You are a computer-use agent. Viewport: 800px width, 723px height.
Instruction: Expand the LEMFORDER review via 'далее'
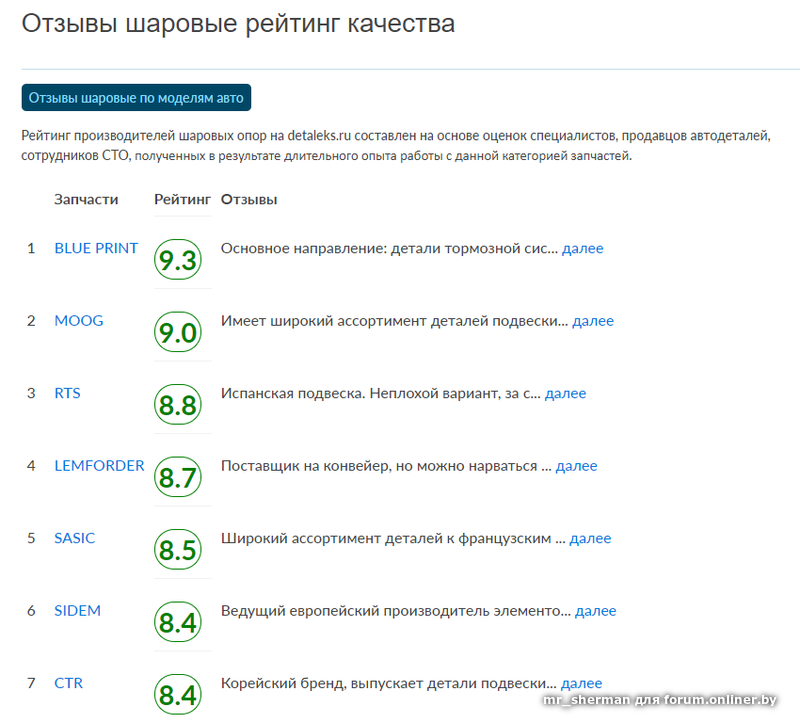[x=578, y=465]
